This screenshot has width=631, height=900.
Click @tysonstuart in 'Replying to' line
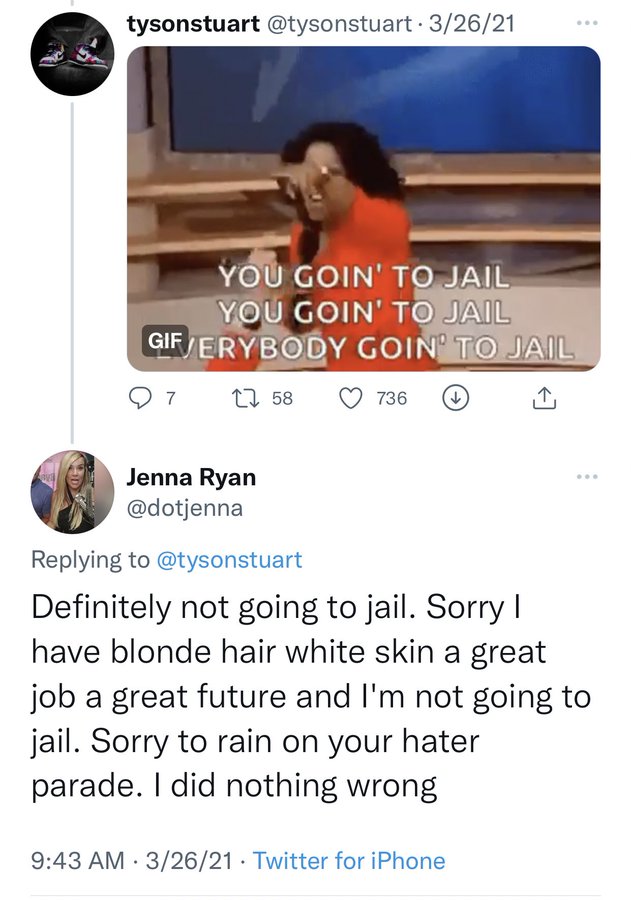[x=229, y=559]
